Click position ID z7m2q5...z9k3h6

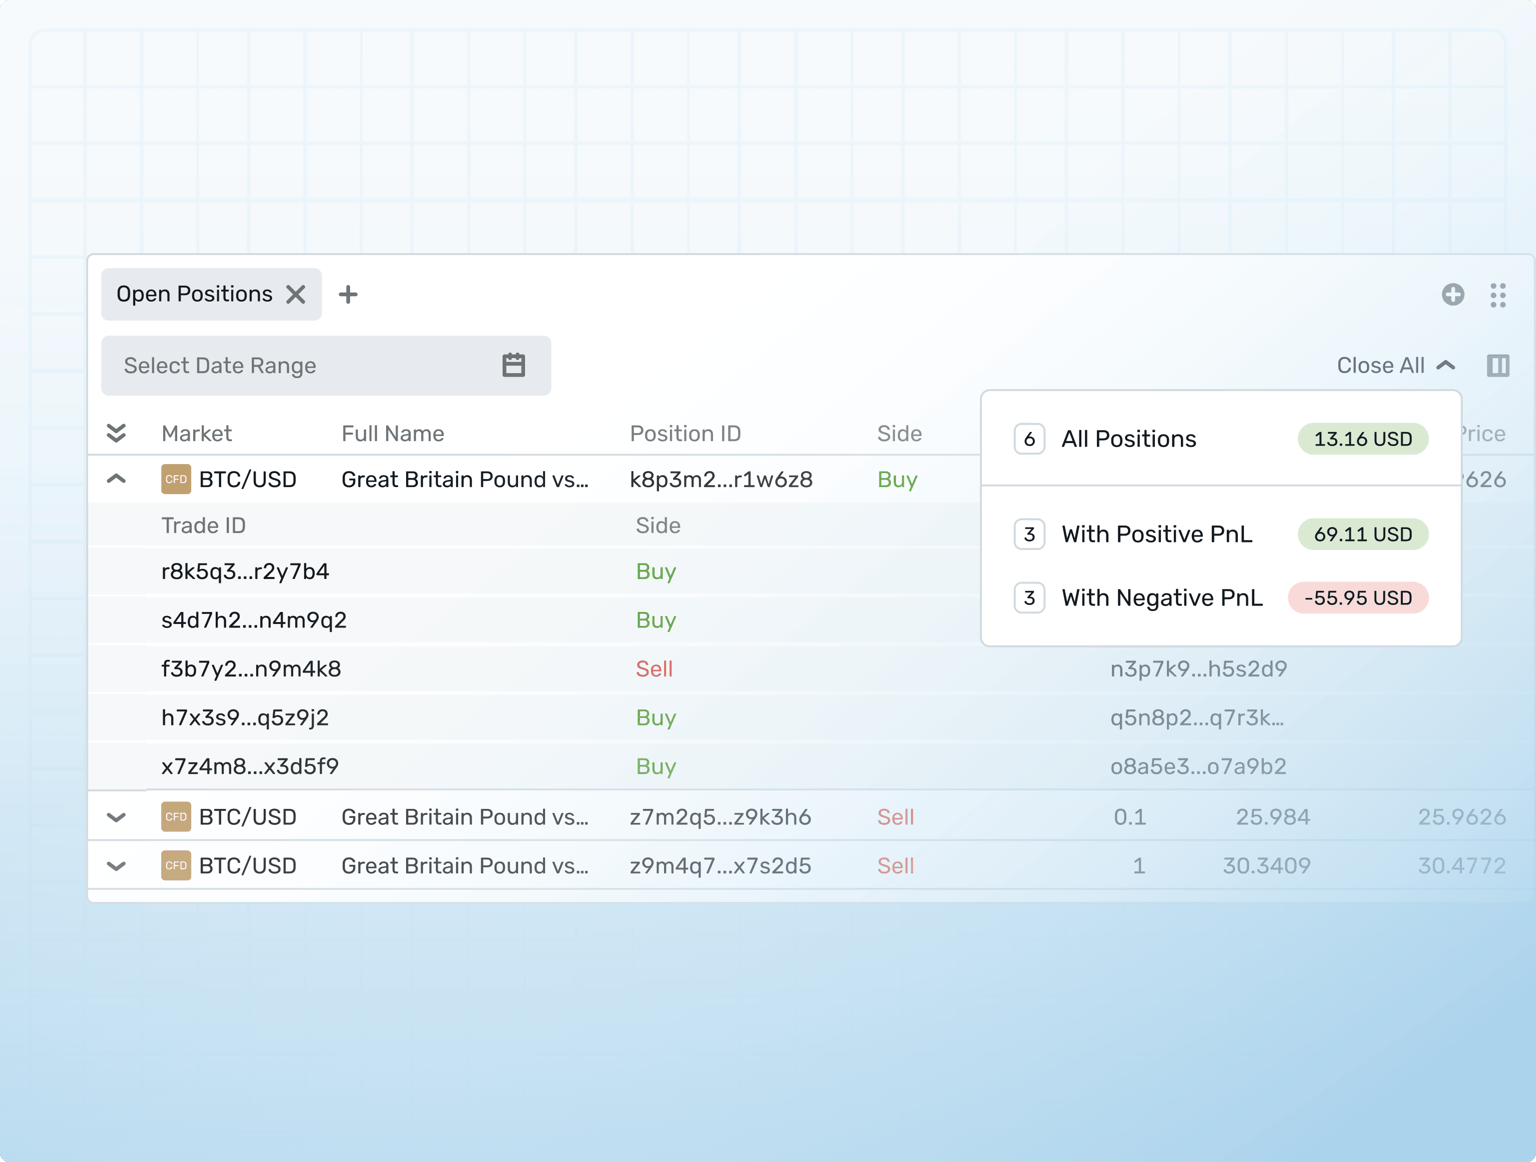[720, 817]
